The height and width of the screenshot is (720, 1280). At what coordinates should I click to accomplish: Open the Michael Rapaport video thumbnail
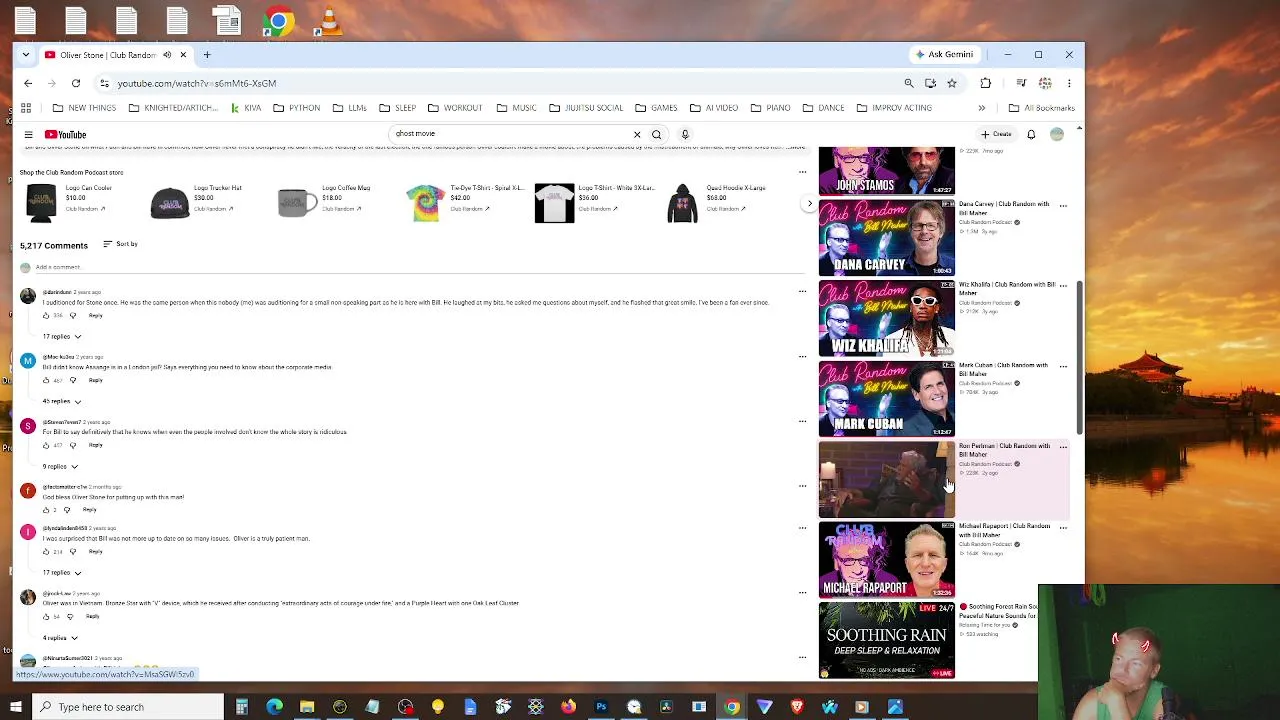tap(887, 560)
